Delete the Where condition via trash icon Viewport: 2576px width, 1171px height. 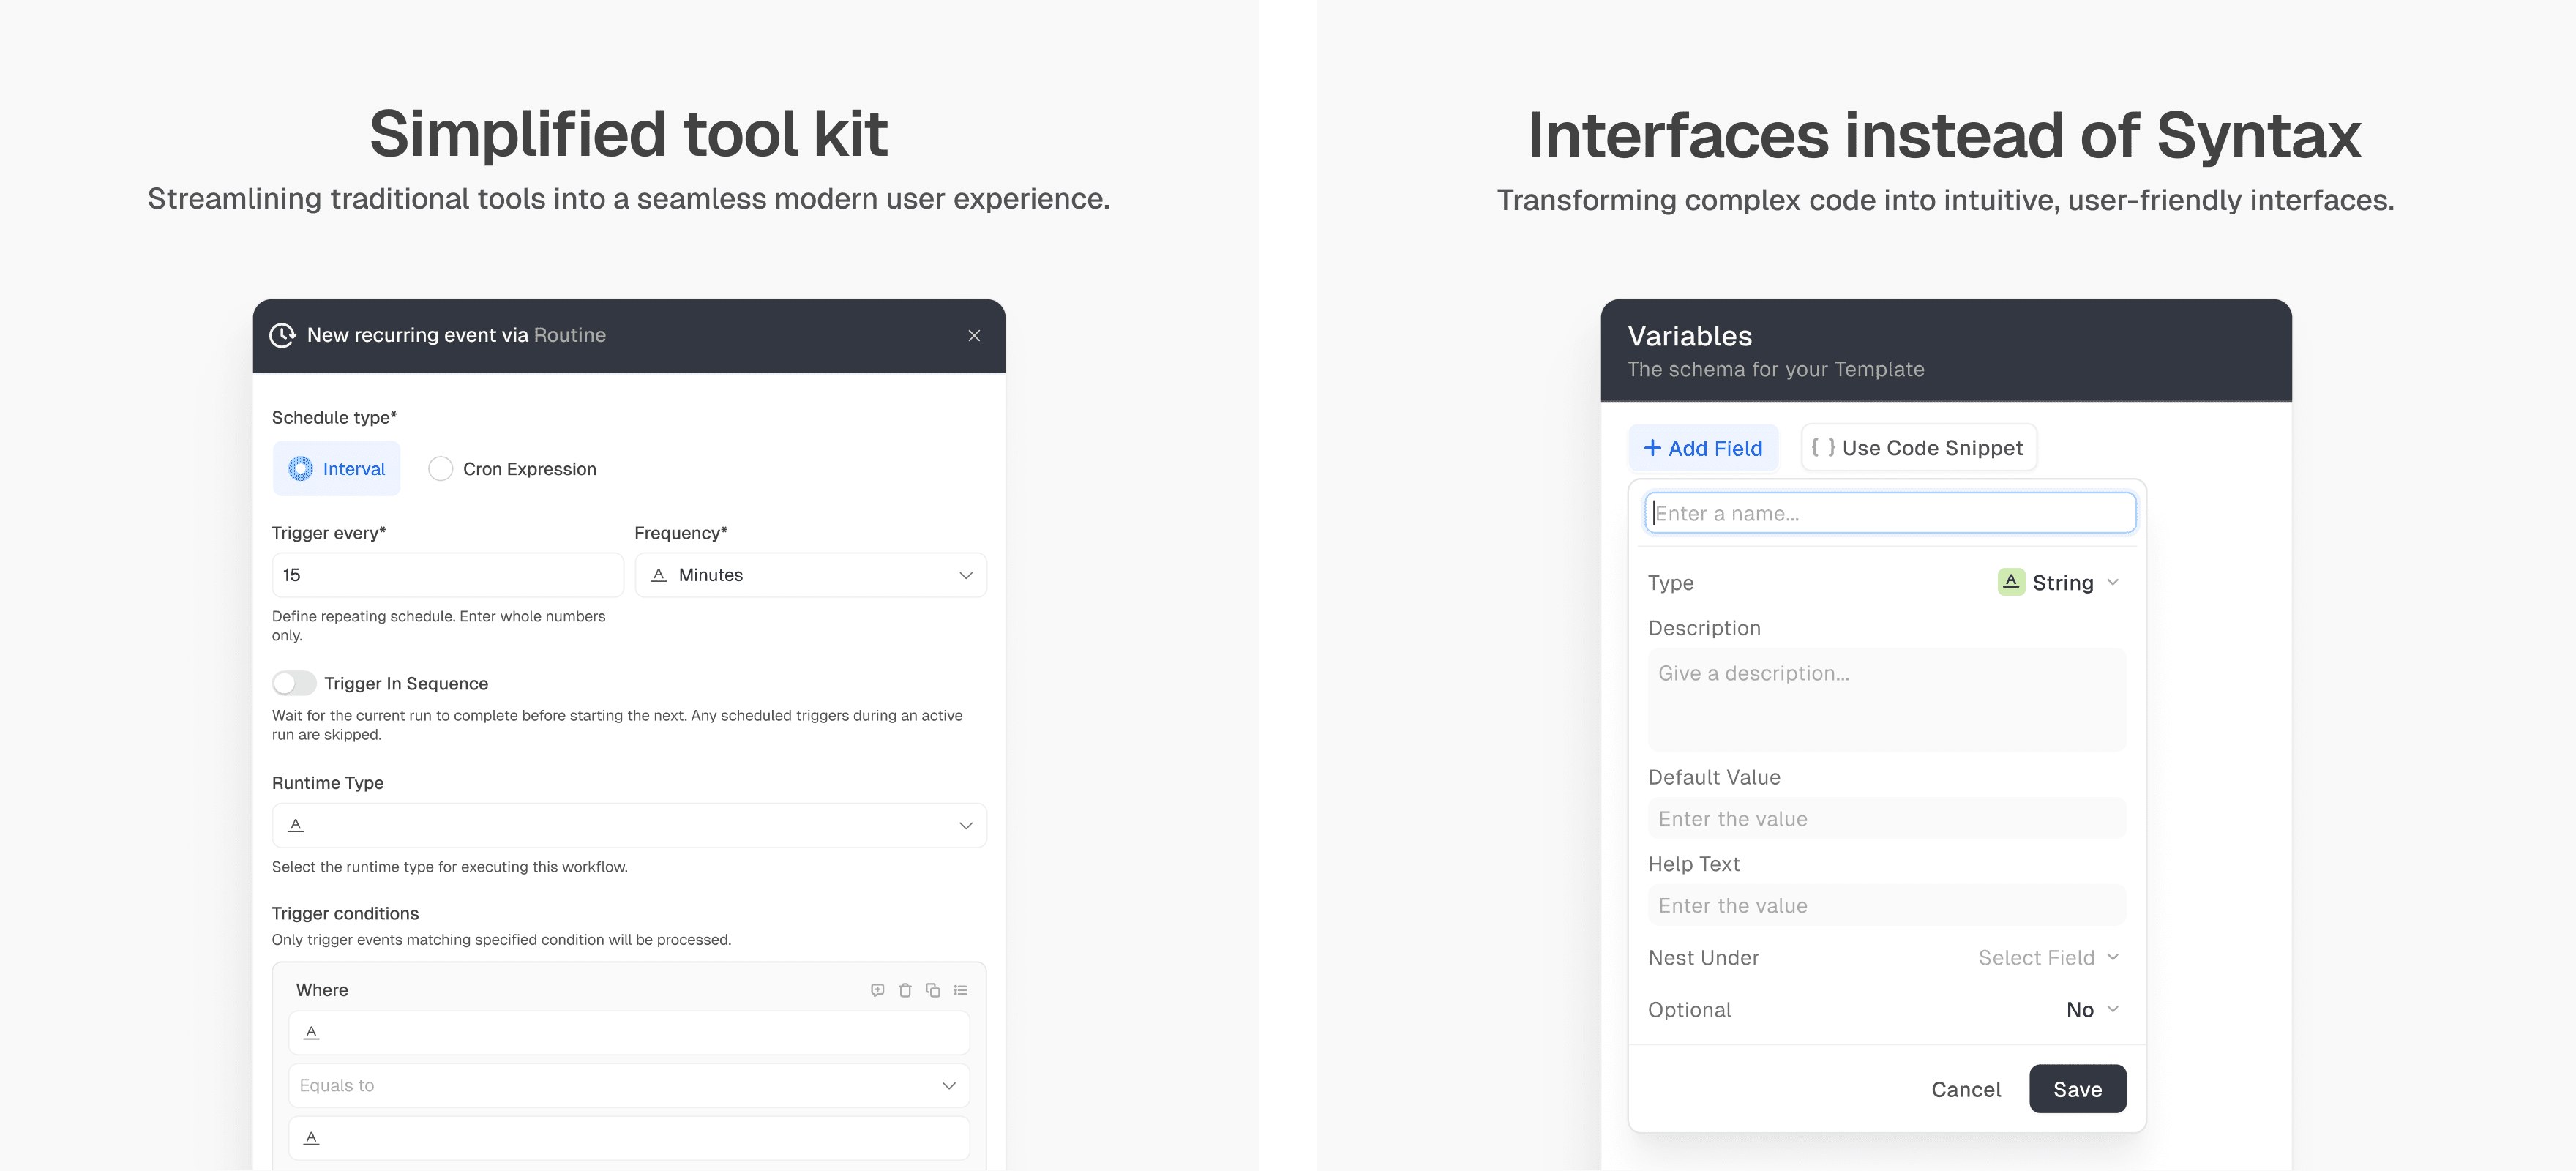click(905, 990)
